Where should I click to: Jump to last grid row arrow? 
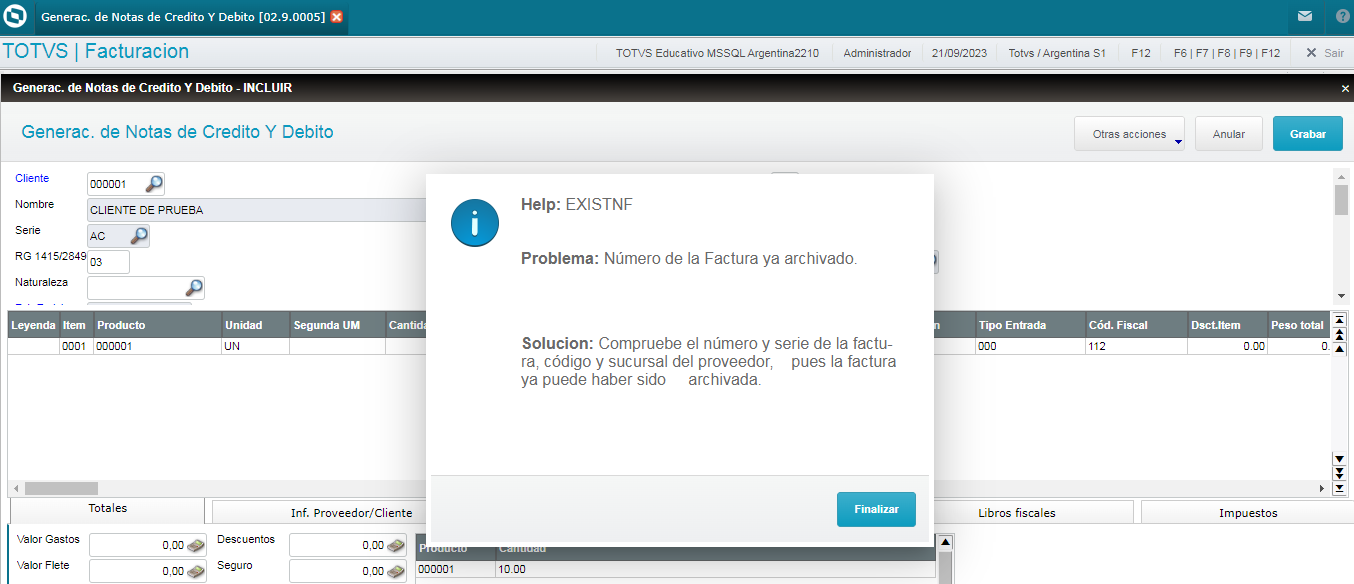click(x=1340, y=488)
